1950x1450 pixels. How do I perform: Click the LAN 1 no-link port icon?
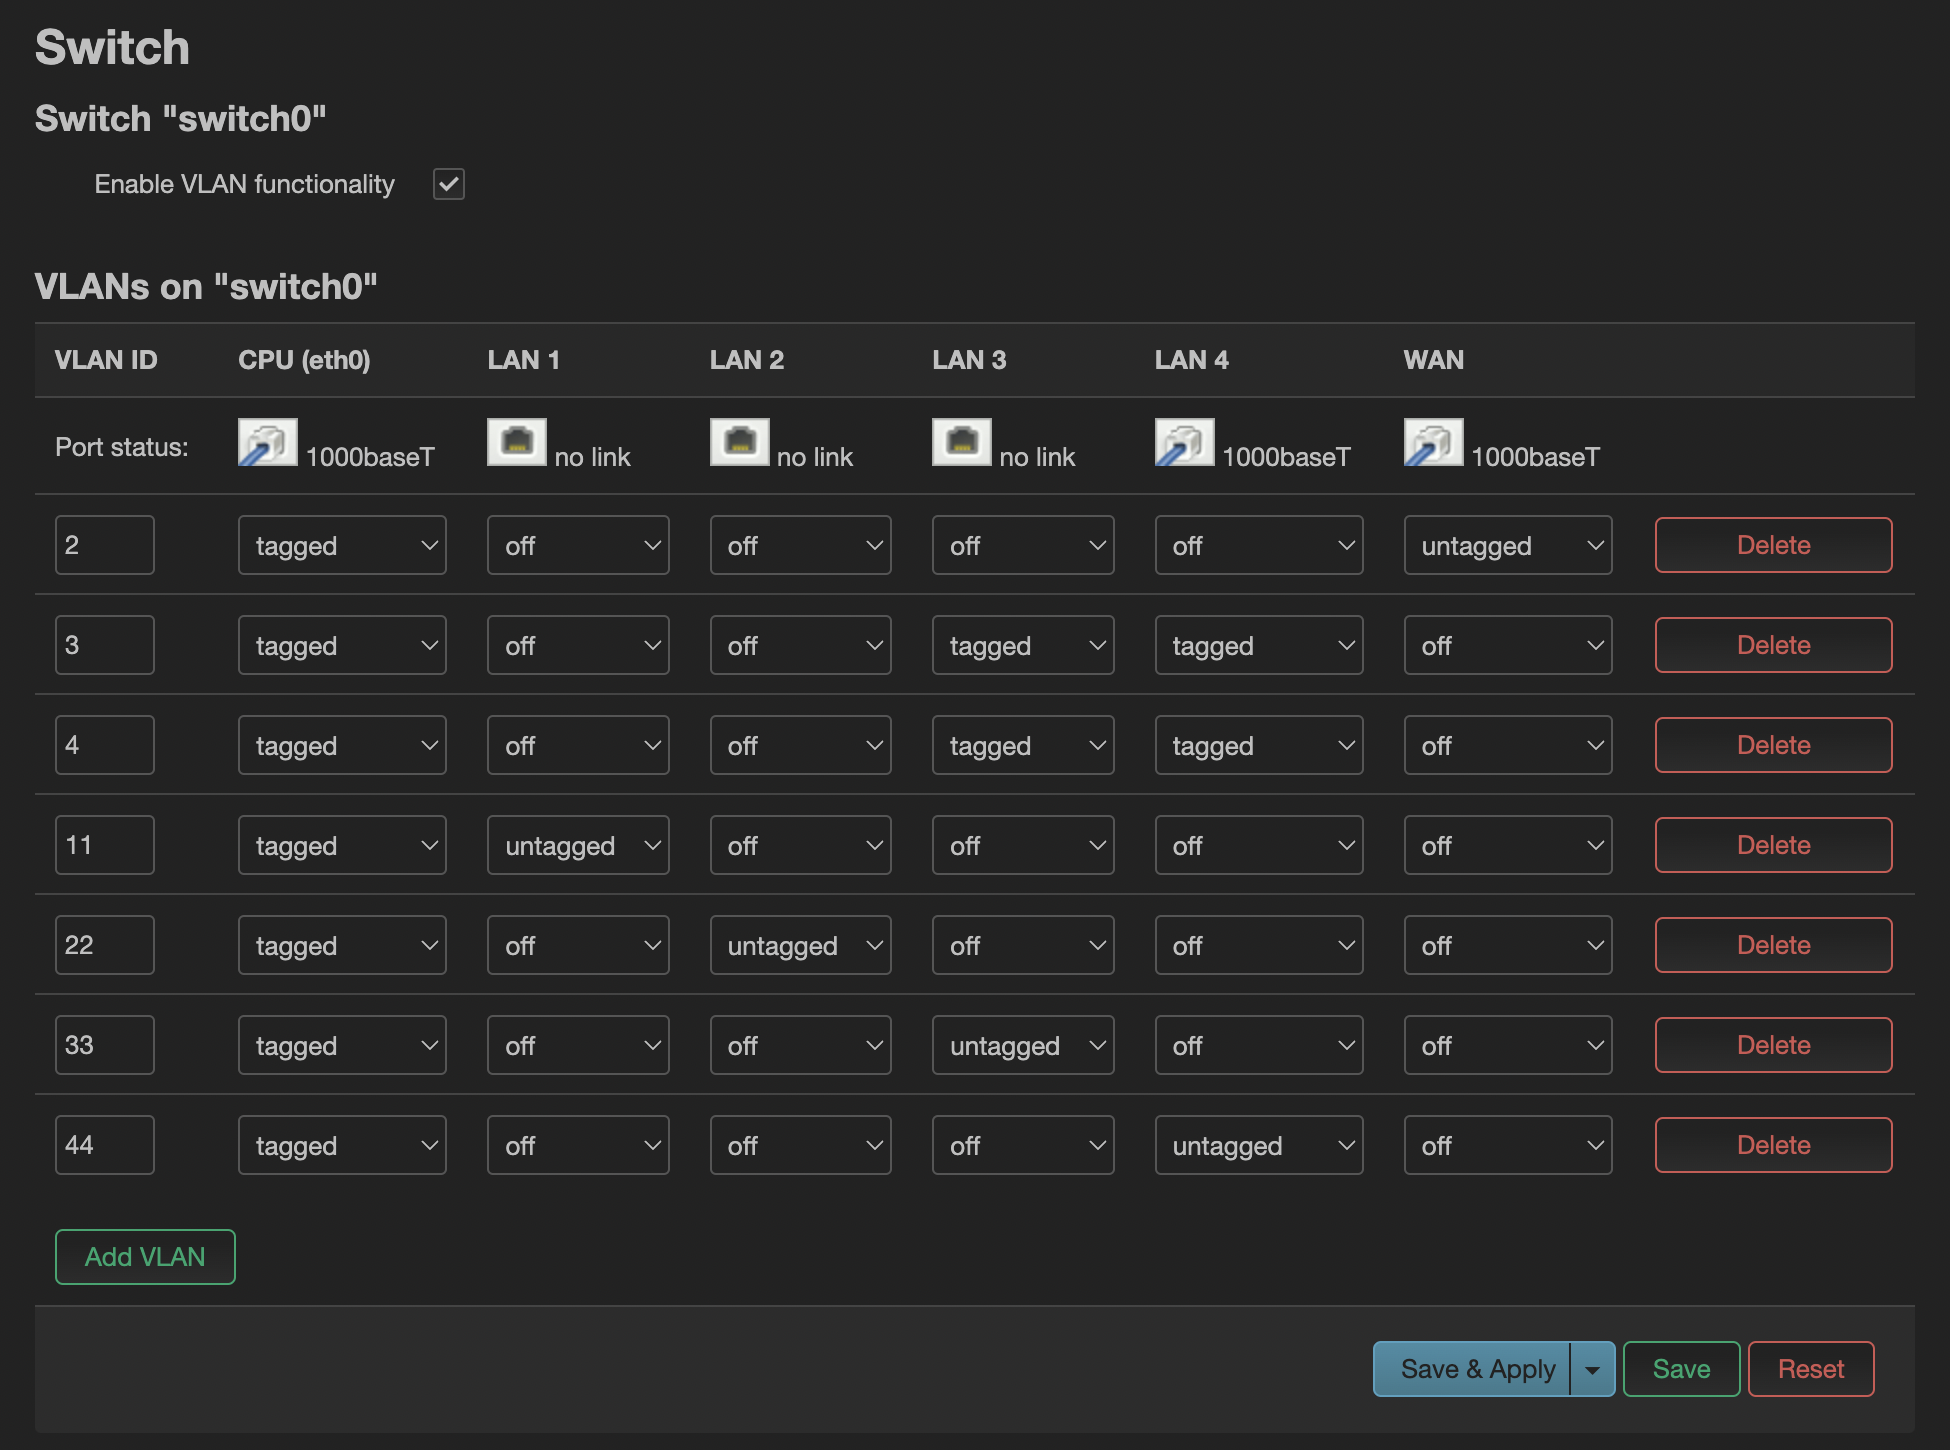click(516, 443)
